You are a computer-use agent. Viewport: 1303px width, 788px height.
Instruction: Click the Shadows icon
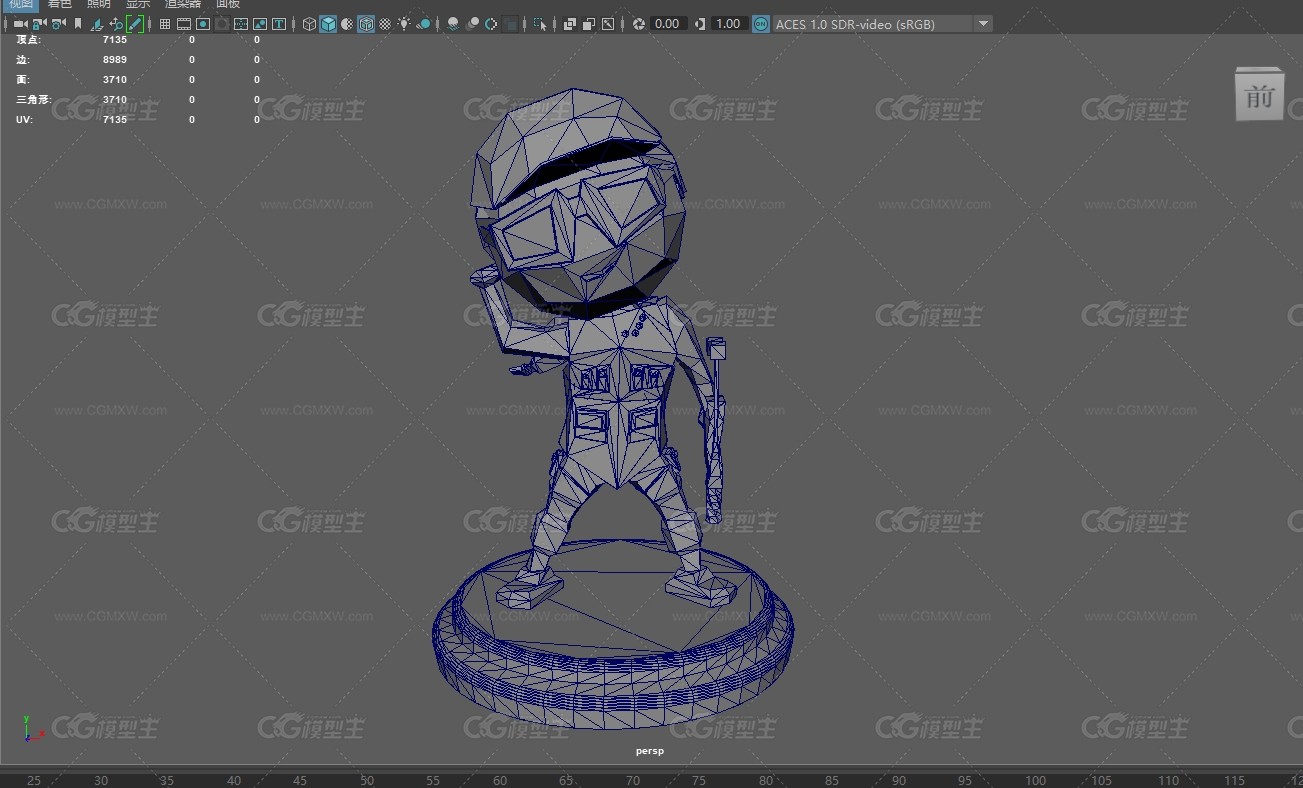click(x=425, y=24)
